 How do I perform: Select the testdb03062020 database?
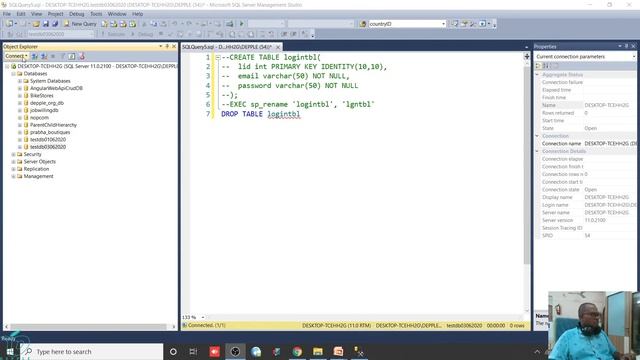pos(48,147)
